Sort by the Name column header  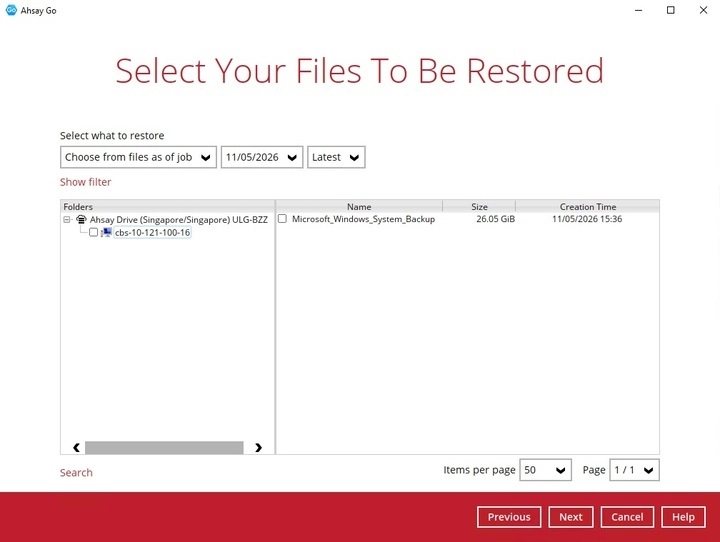pos(359,207)
